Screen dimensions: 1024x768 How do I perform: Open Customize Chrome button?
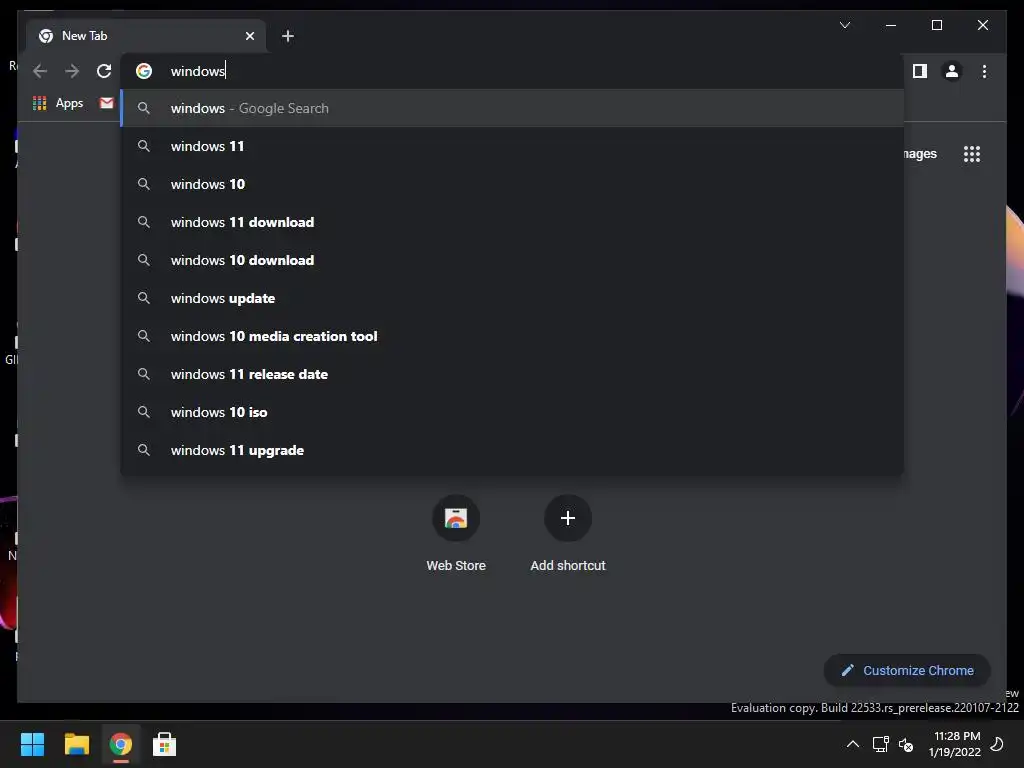coord(907,671)
